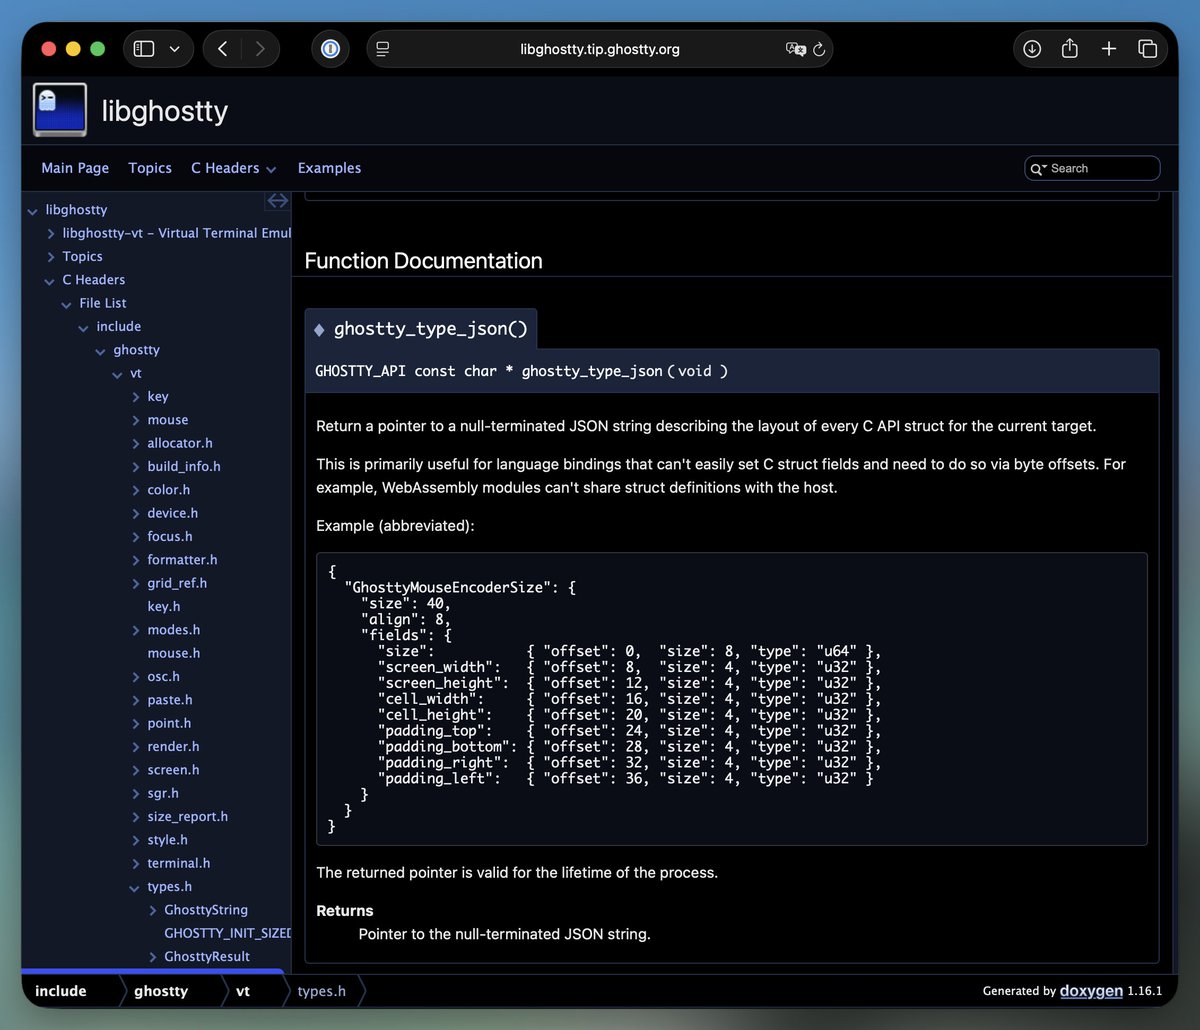Click vt in breadcrumb path
The height and width of the screenshot is (1030, 1200).
click(x=243, y=991)
